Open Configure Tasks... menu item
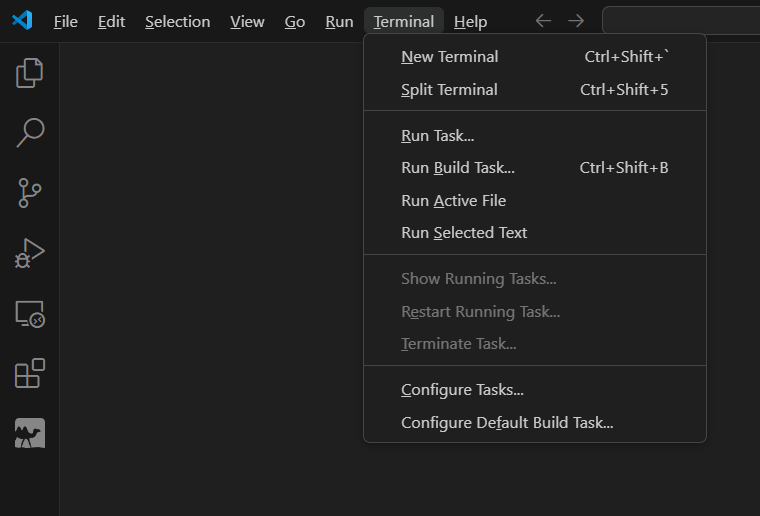Image resolution: width=760 pixels, height=516 pixels. 462,390
